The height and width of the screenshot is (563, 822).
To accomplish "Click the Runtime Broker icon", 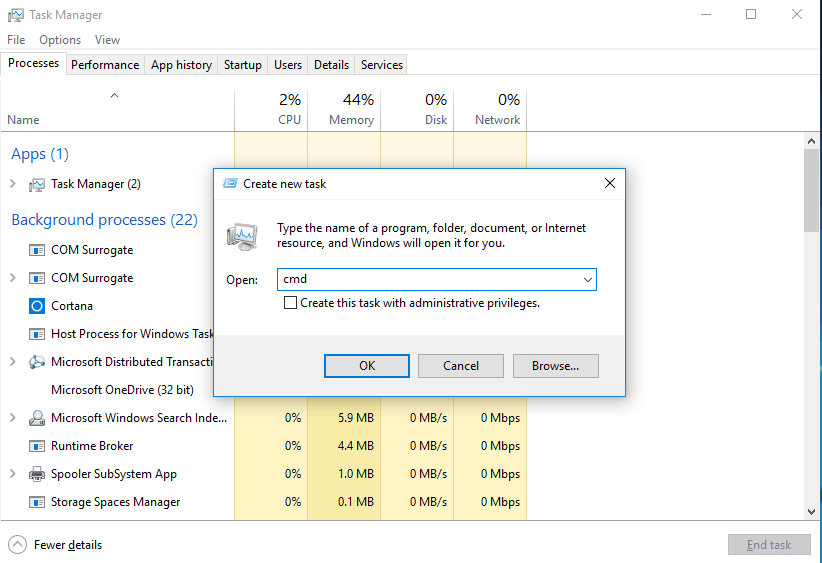I will (x=37, y=446).
